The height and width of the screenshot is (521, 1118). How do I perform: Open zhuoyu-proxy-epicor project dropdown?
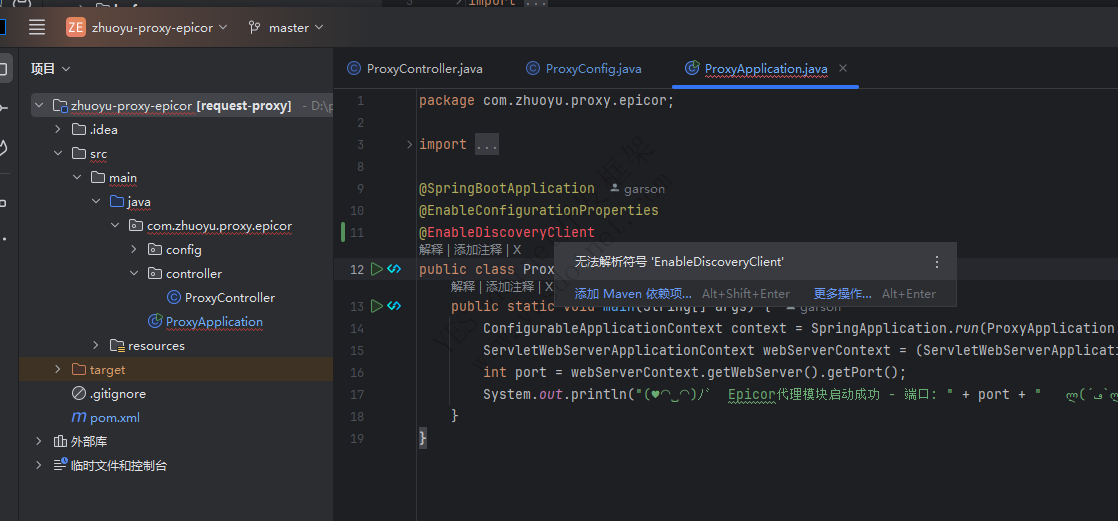click(160, 28)
